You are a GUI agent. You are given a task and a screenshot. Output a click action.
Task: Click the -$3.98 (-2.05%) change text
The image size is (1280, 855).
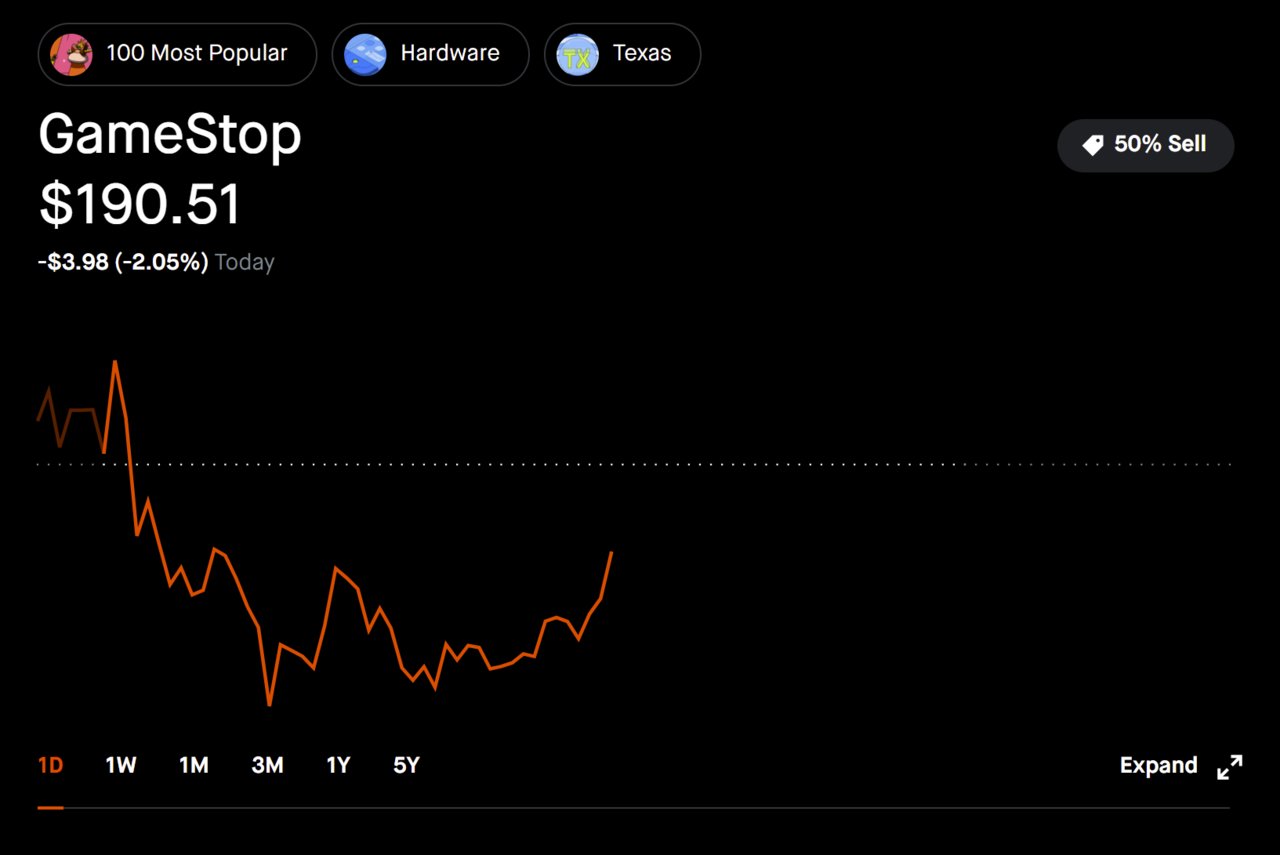tap(123, 262)
